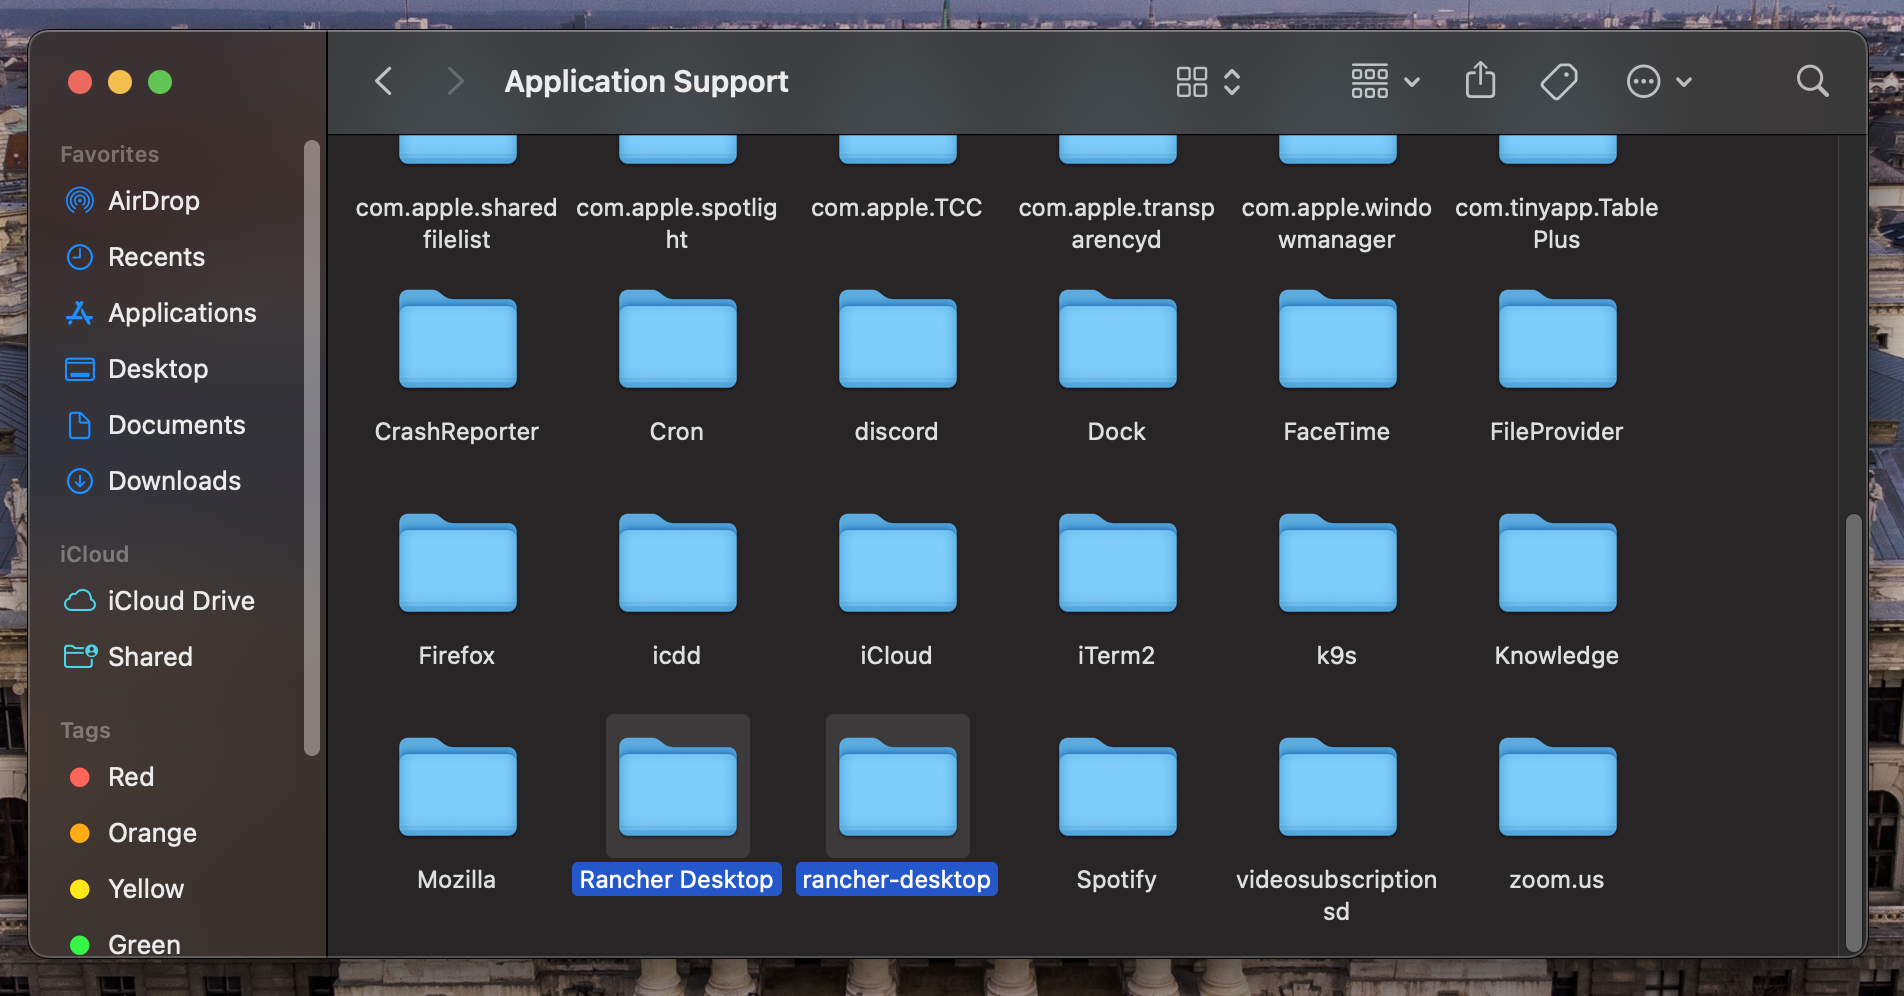The image size is (1904, 996).
Task: Open the view options dropdown chevron
Action: (1234, 81)
